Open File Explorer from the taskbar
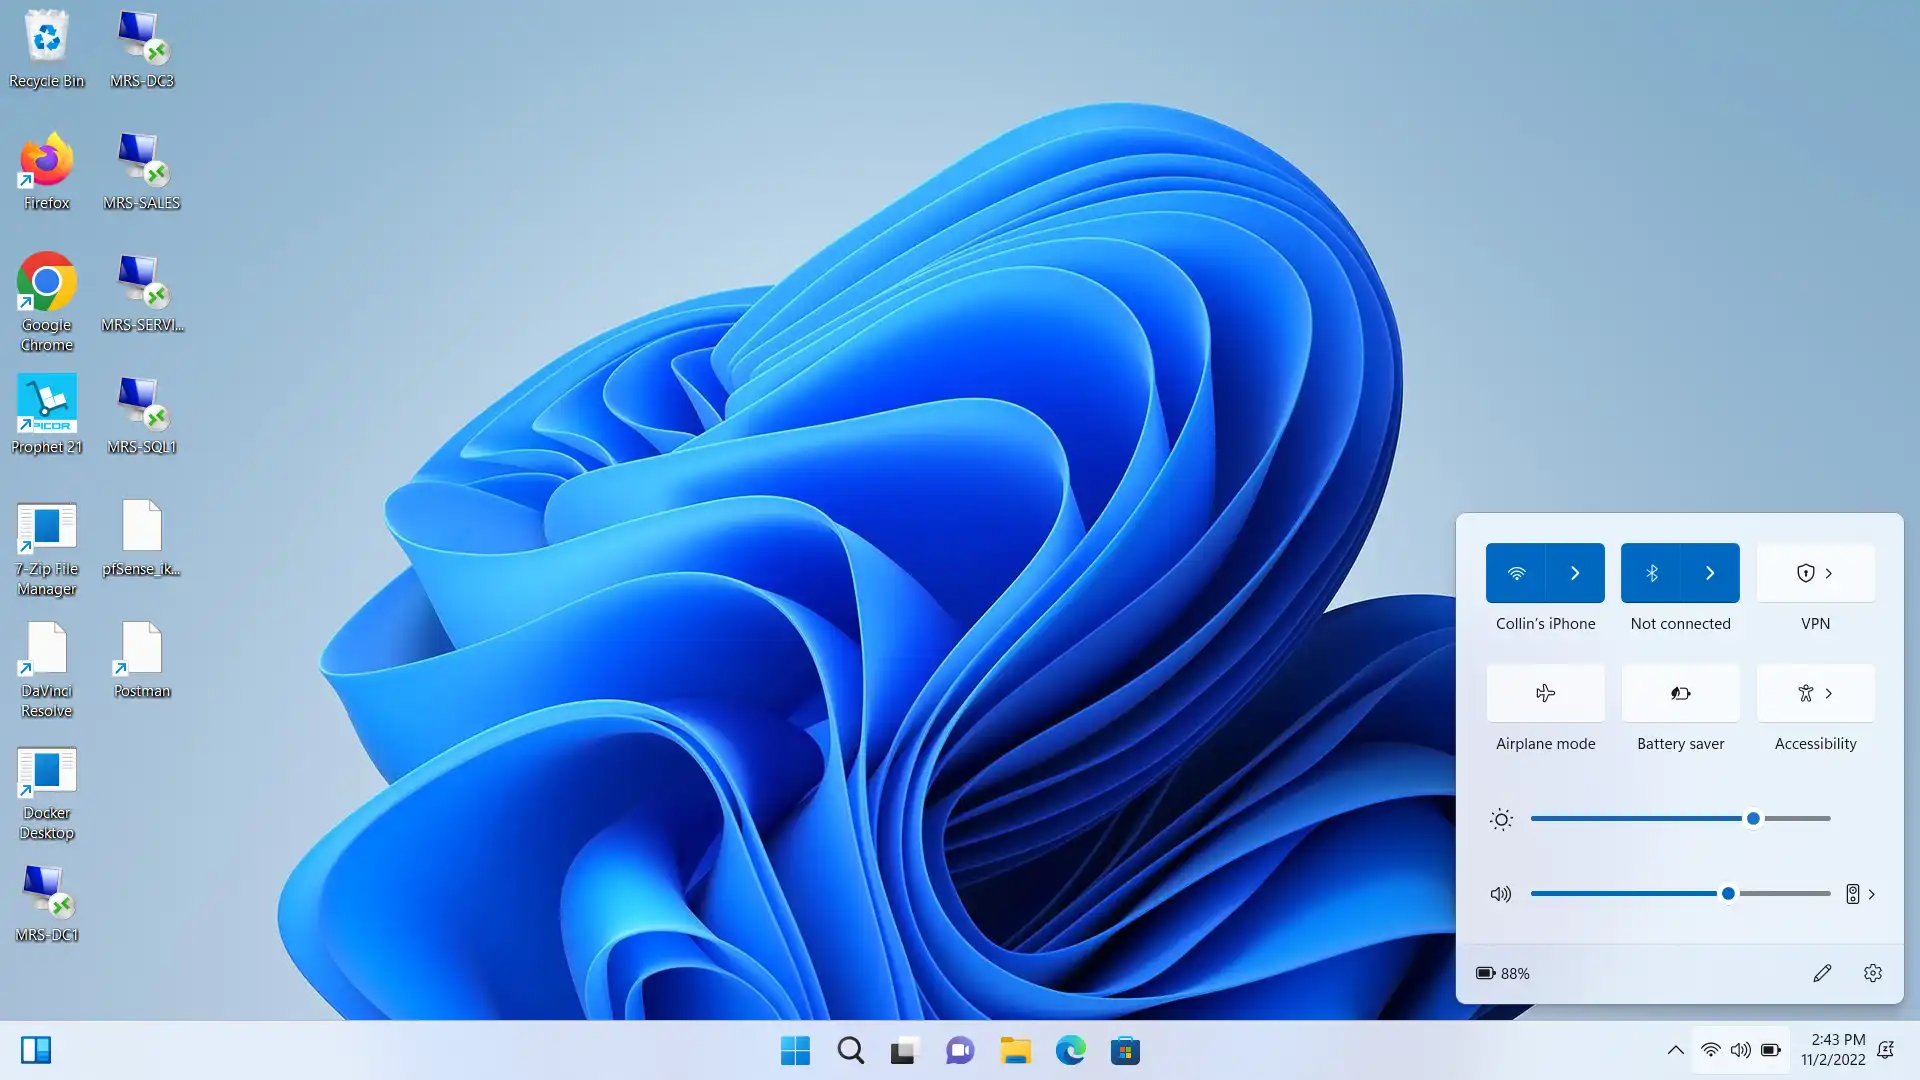This screenshot has height=1080, width=1920. pos(1015,1050)
